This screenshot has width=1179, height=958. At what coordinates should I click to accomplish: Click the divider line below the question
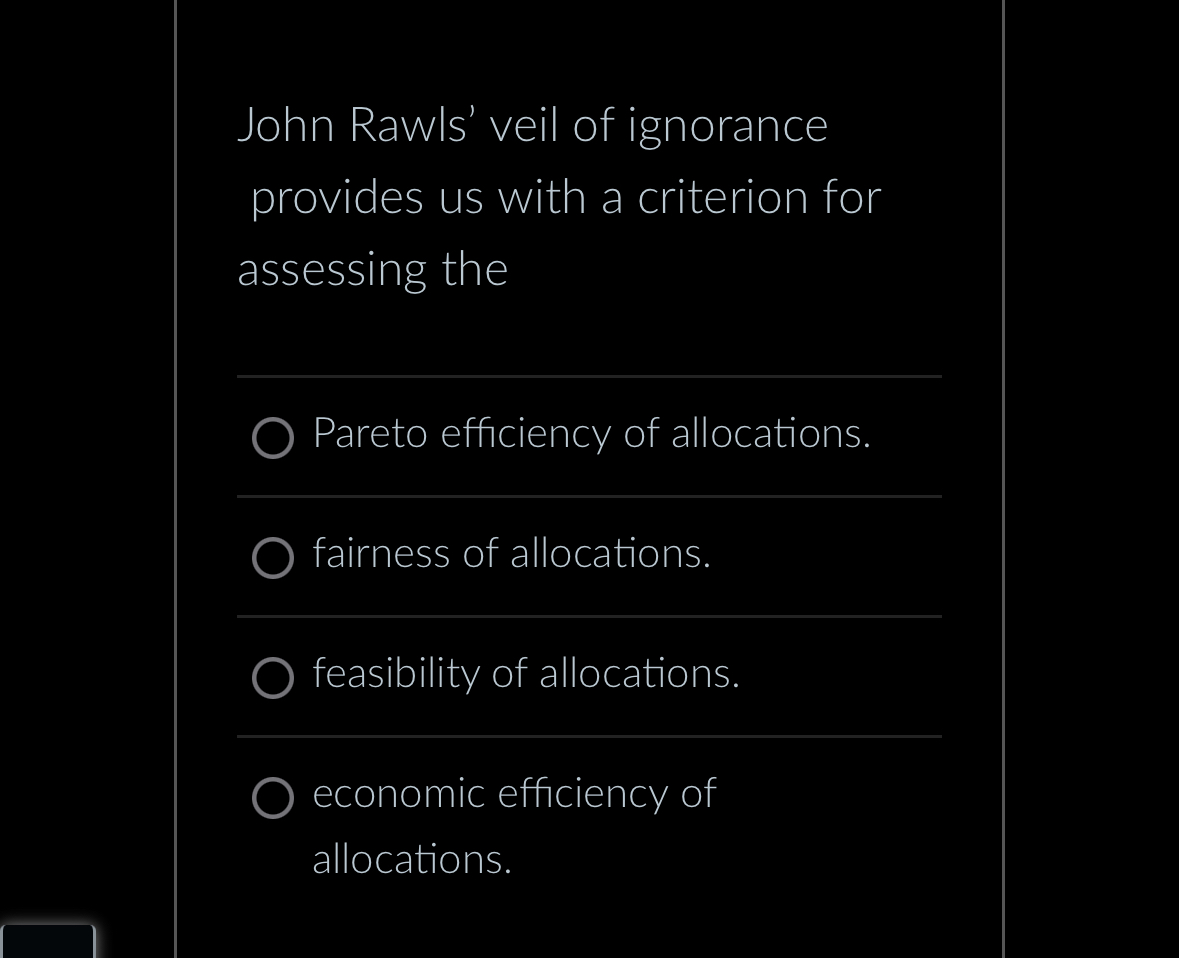coord(589,377)
